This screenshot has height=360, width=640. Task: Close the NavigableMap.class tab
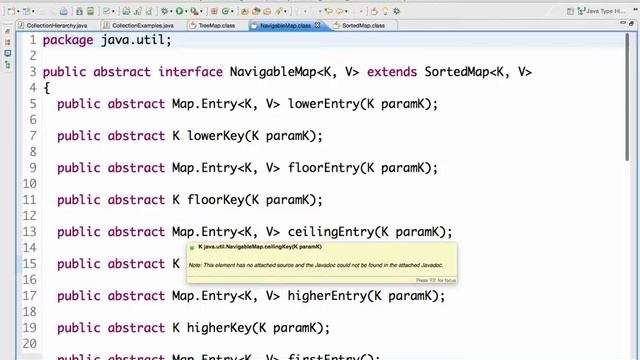[x=317, y=25]
